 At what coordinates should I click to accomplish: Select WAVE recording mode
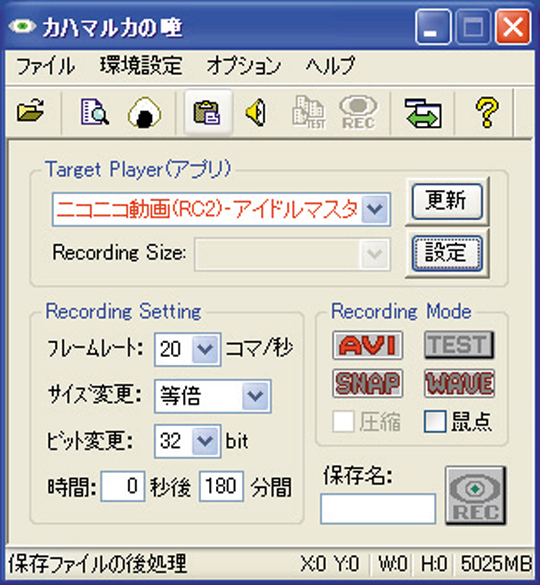[459, 383]
